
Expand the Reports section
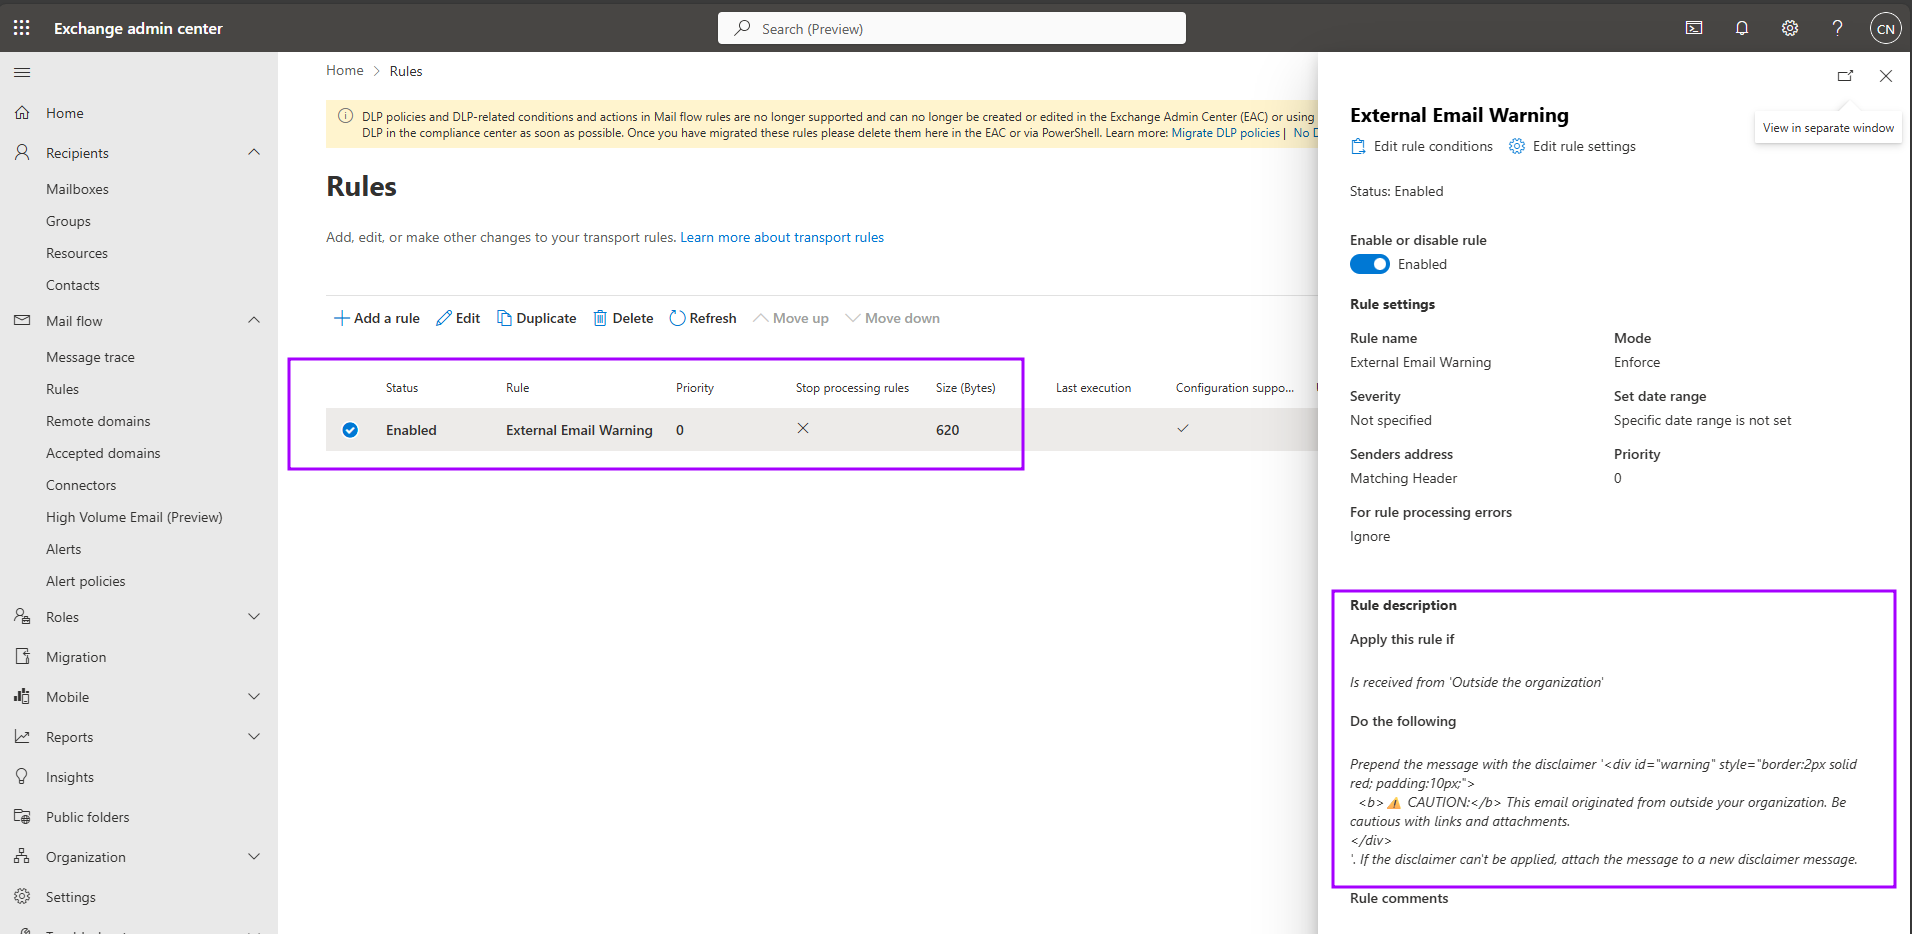(254, 736)
